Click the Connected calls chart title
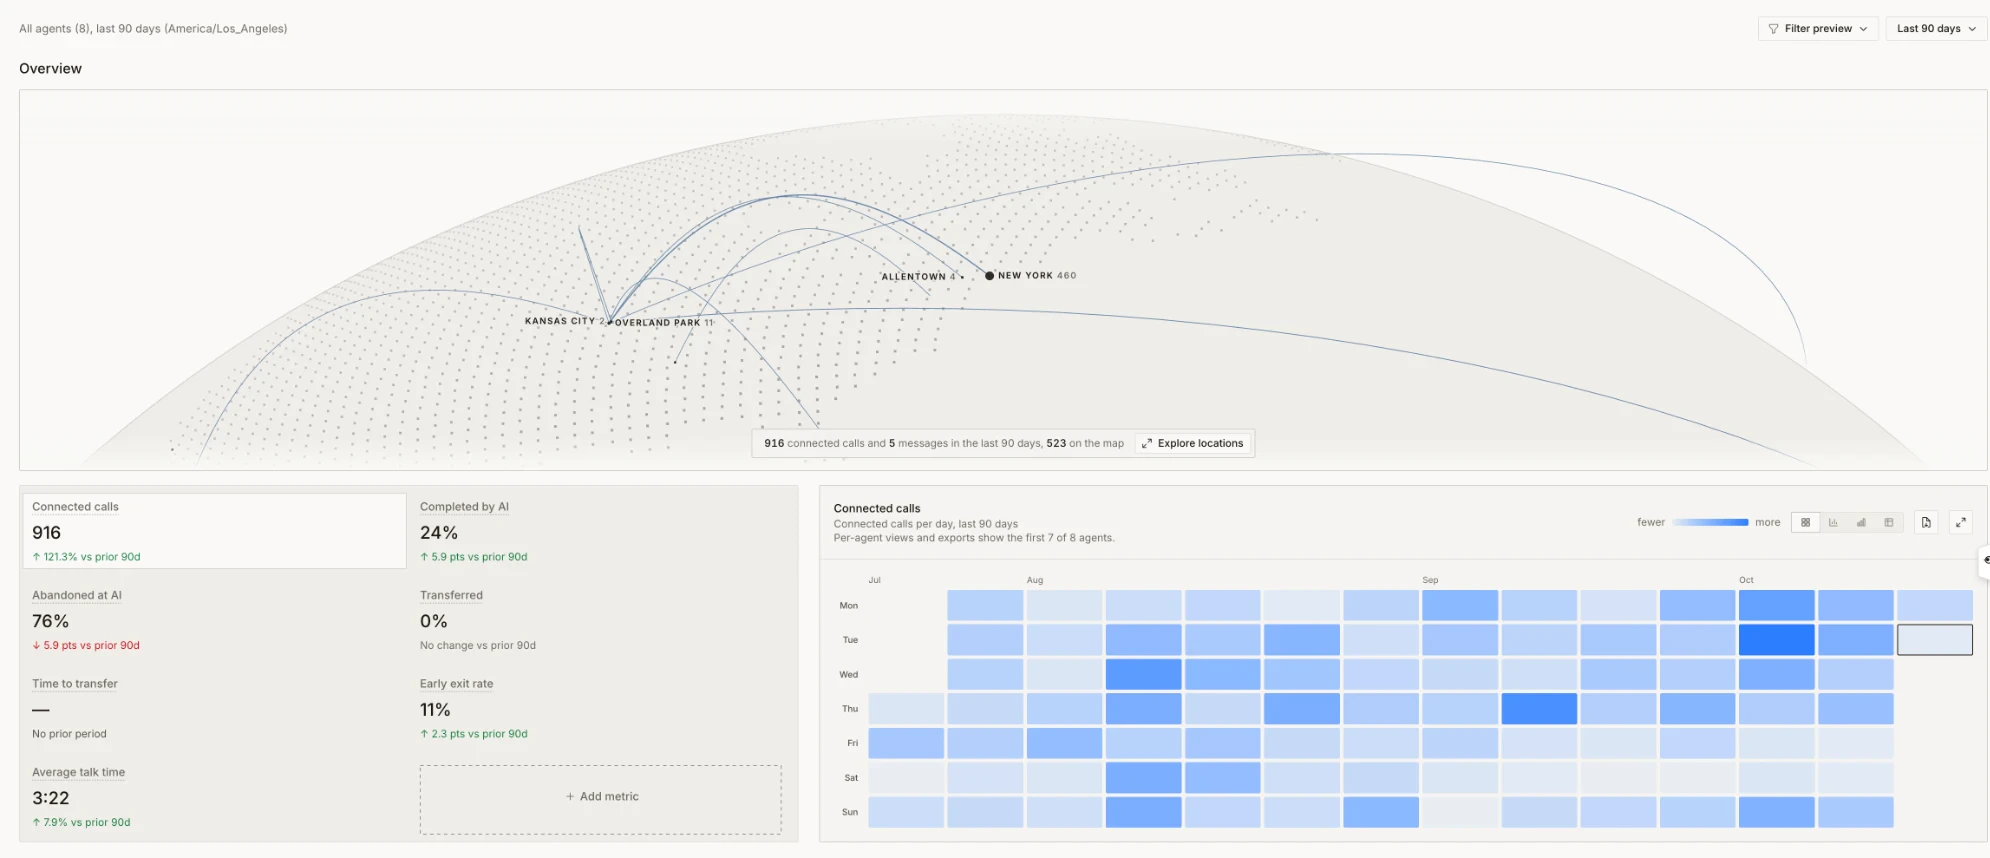1990x858 pixels. tap(877, 508)
